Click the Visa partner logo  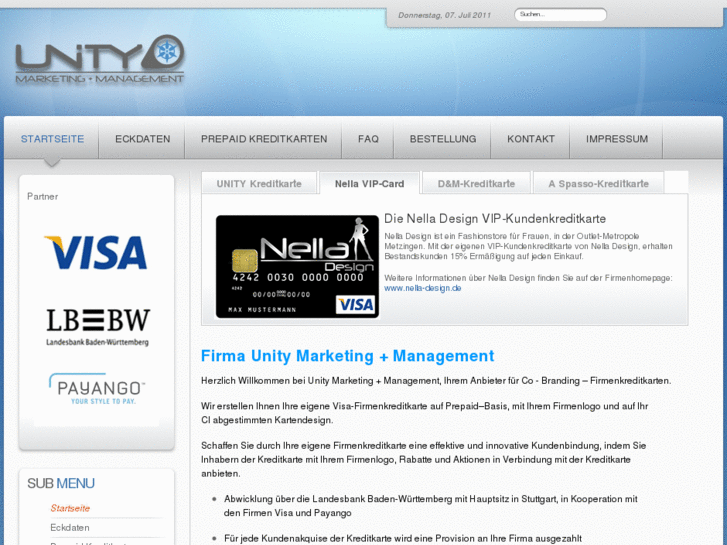pos(96,252)
